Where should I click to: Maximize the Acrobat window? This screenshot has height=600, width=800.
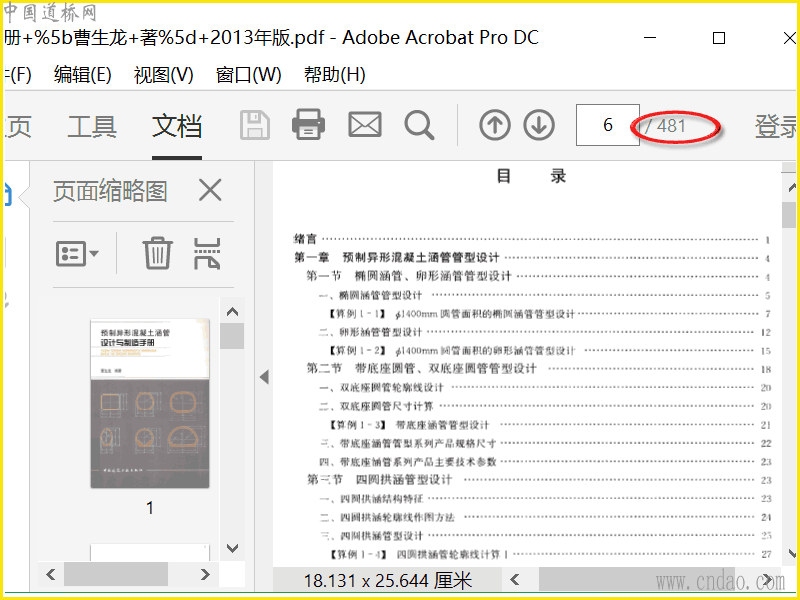coord(719,38)
